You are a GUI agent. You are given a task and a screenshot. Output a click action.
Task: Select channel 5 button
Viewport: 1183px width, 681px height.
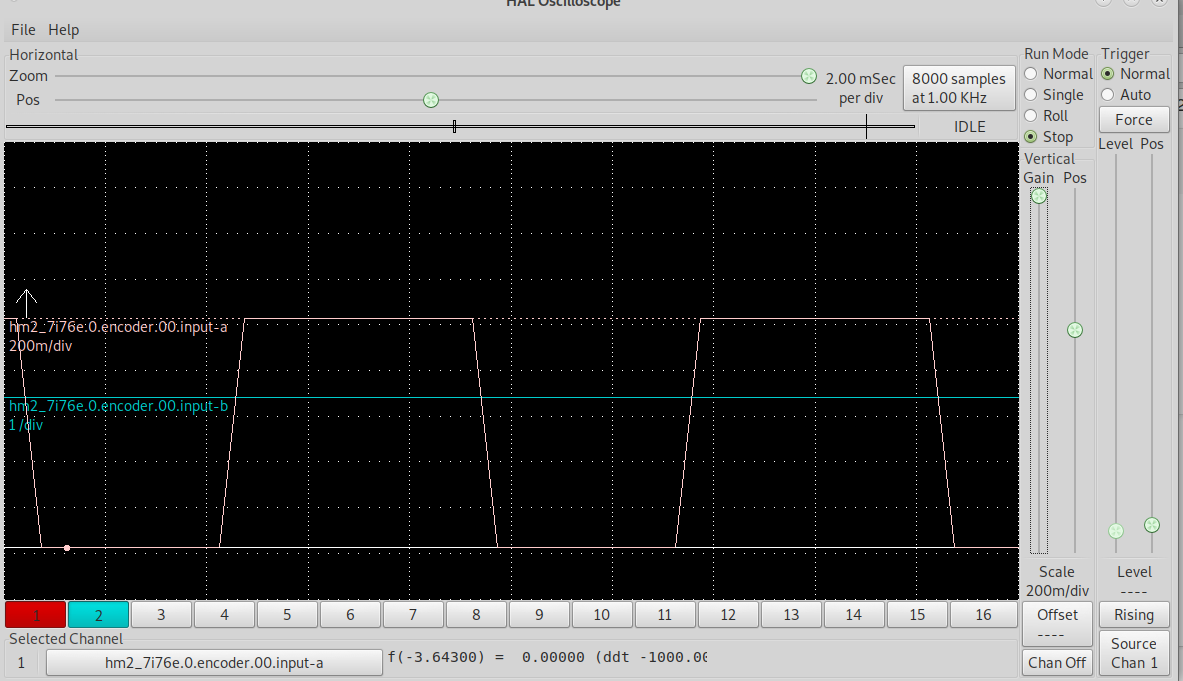point(287,615)
